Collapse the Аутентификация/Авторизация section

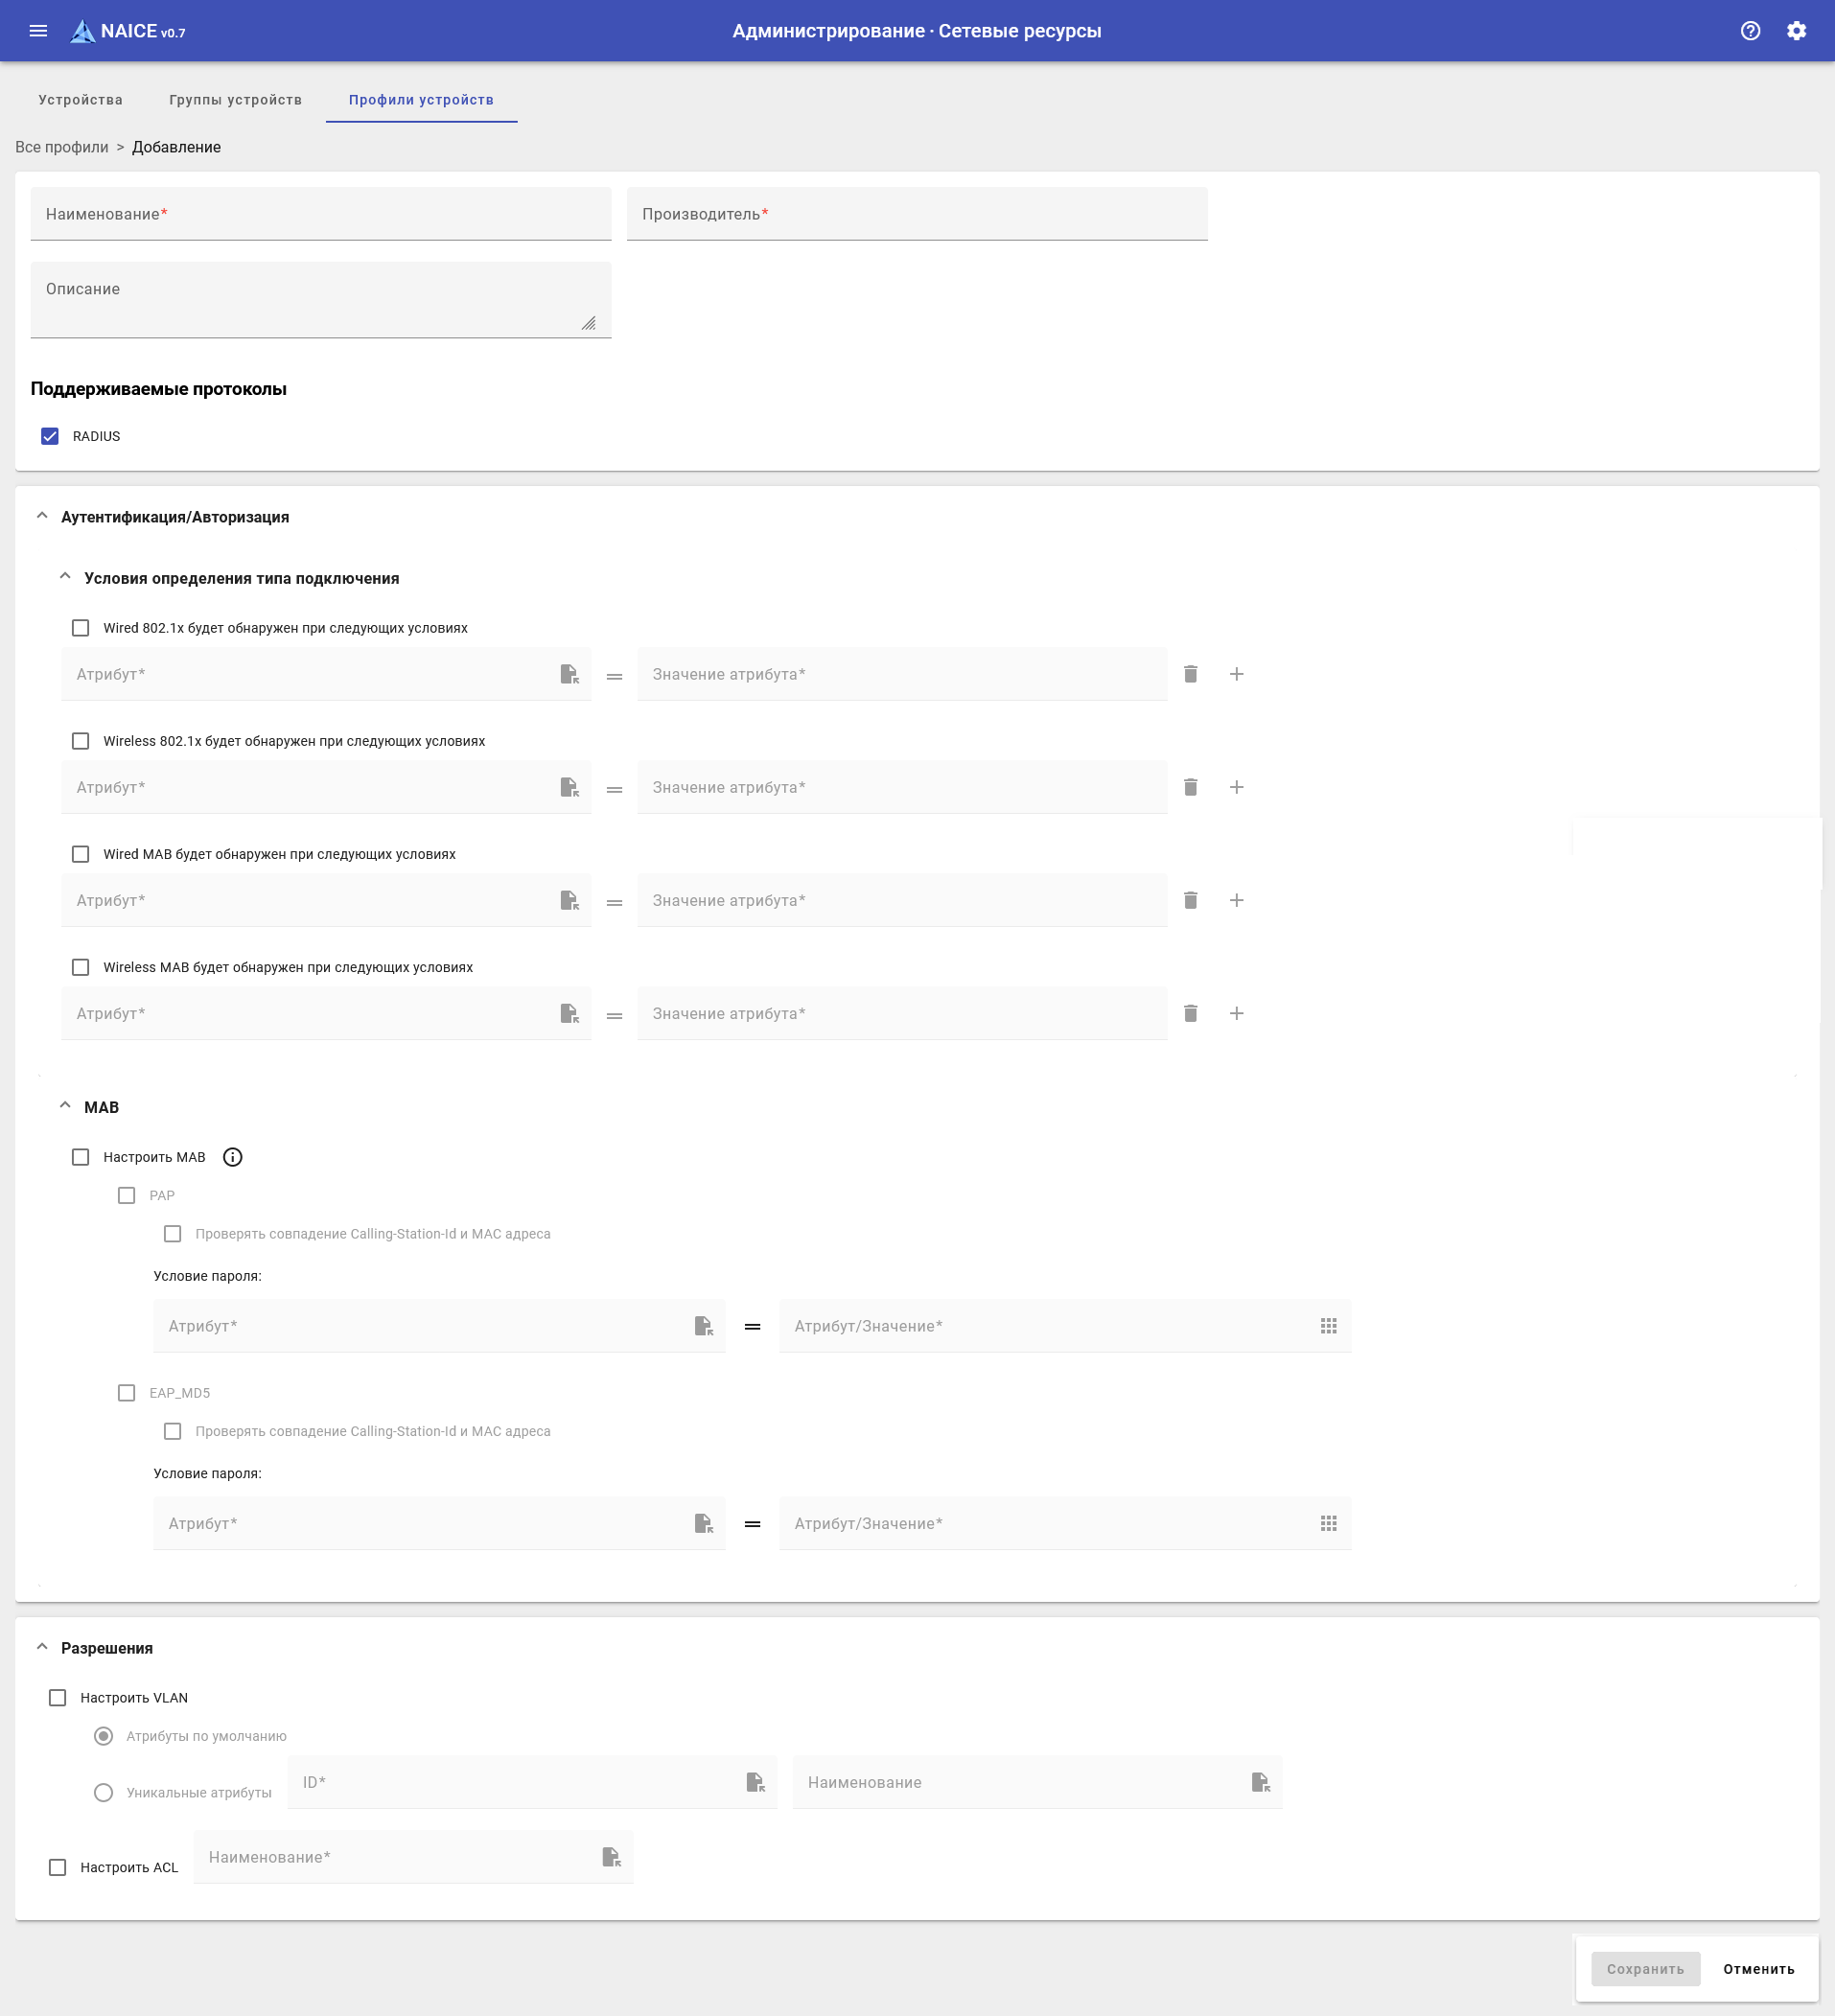point(42,517)
